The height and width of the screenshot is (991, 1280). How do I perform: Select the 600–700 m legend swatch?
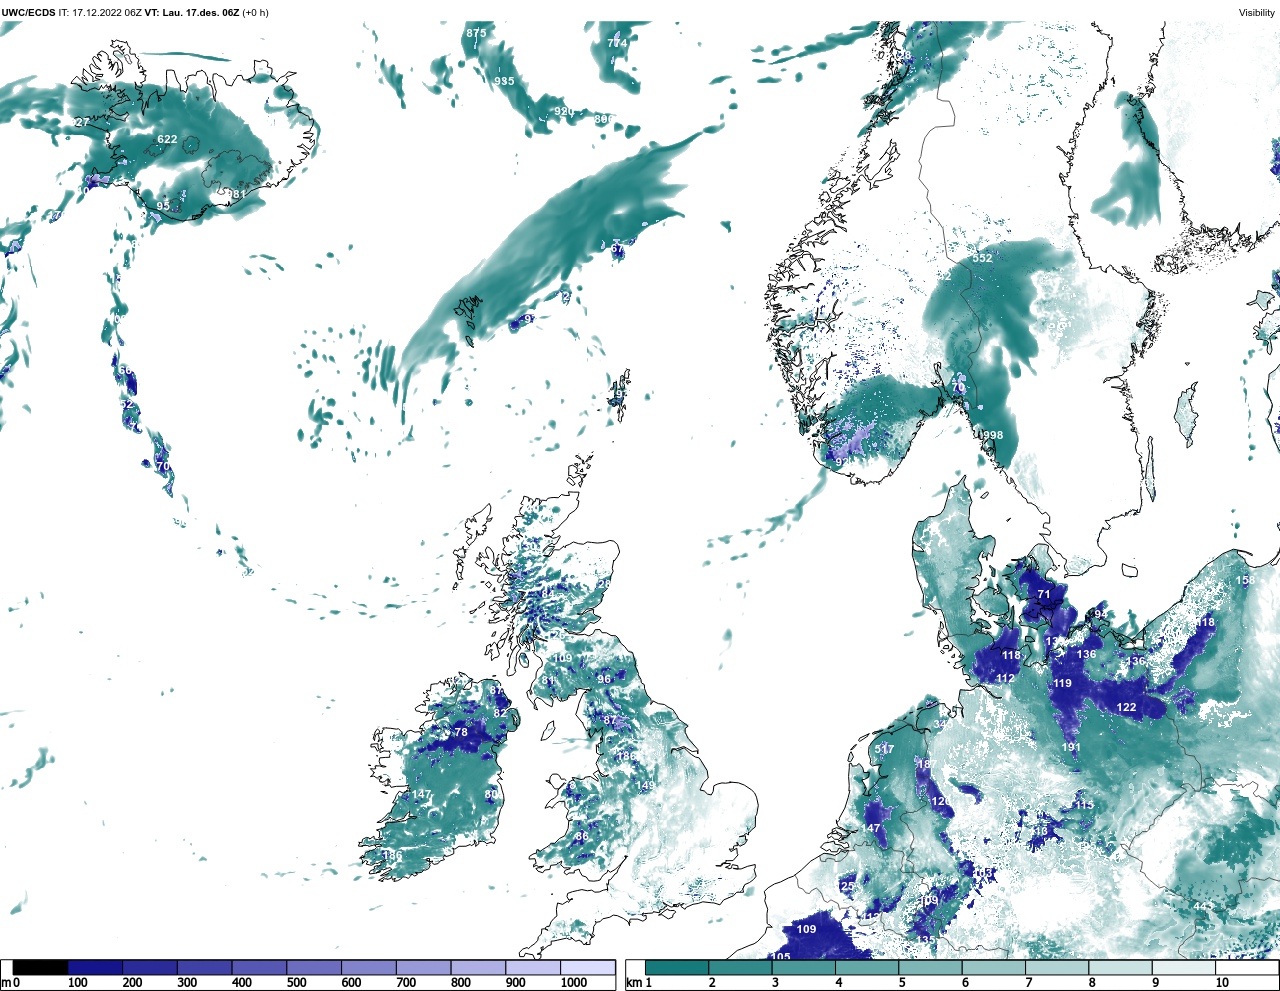tap(369, 968)
